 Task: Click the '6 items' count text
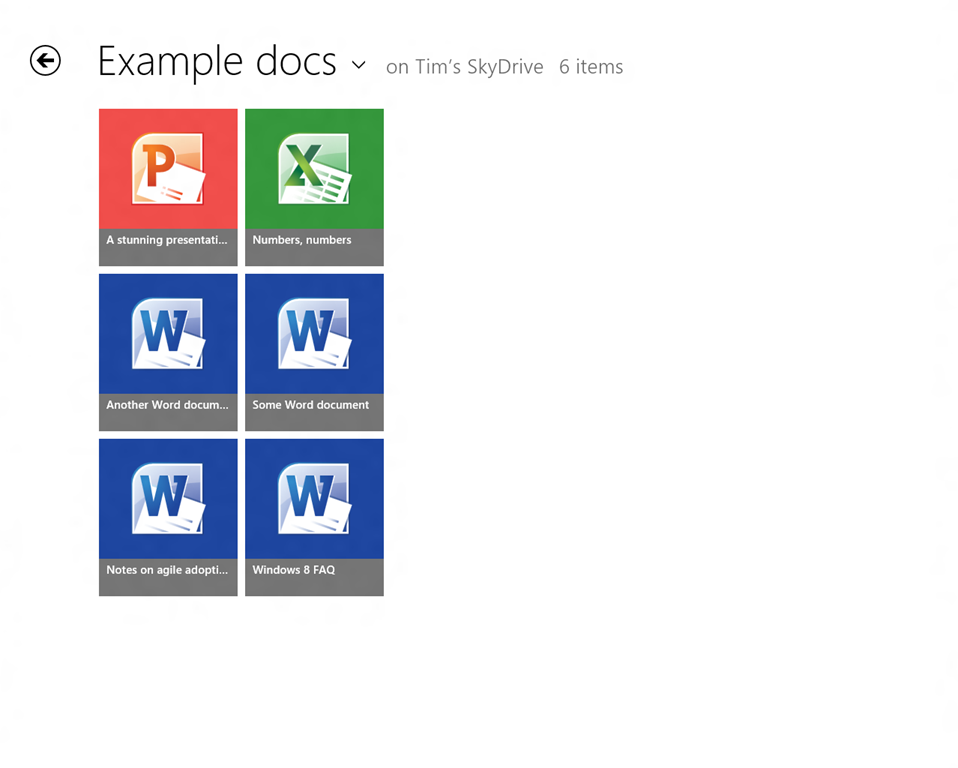click(x=591, y=67)
